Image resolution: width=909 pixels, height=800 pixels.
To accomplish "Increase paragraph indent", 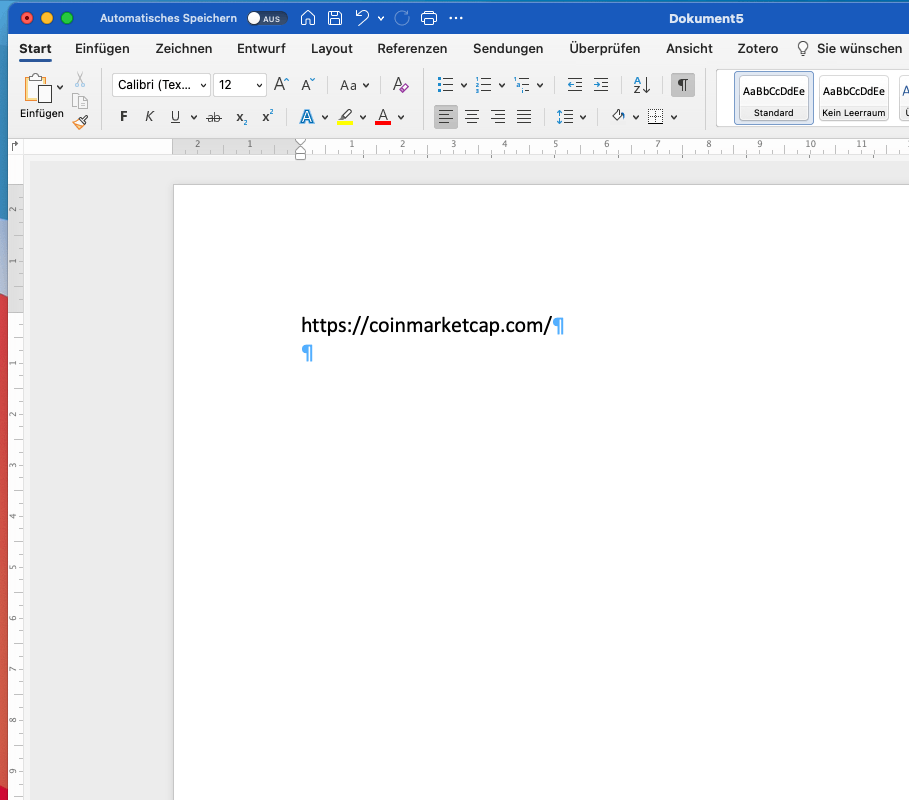I will (x=601, y=85).
